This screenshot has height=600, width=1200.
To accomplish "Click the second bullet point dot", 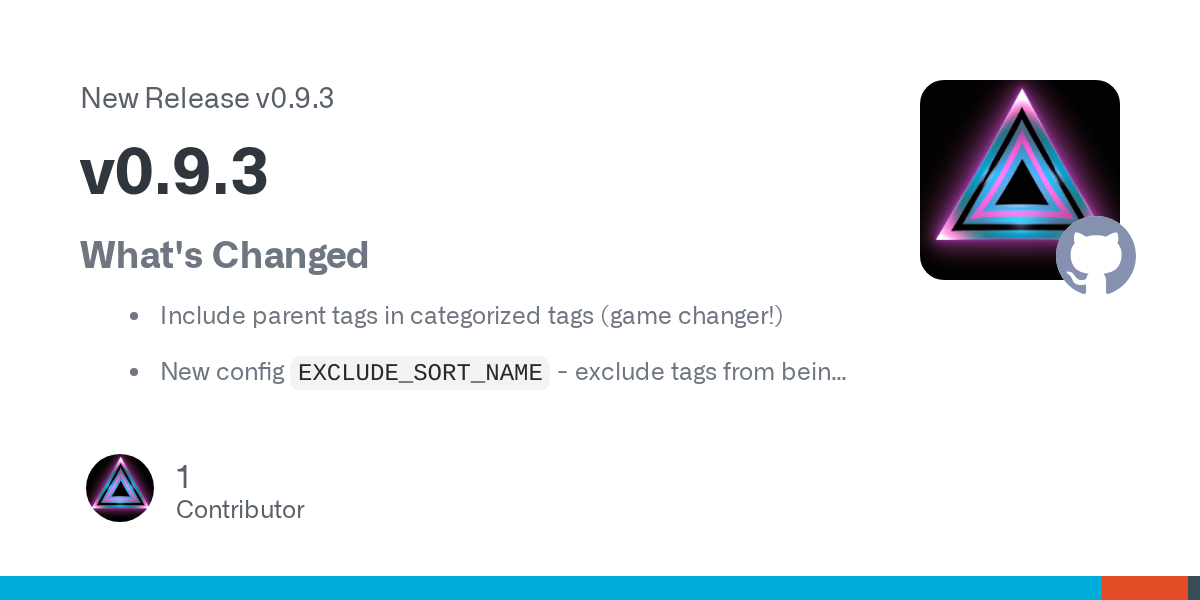I will [134, 373].
